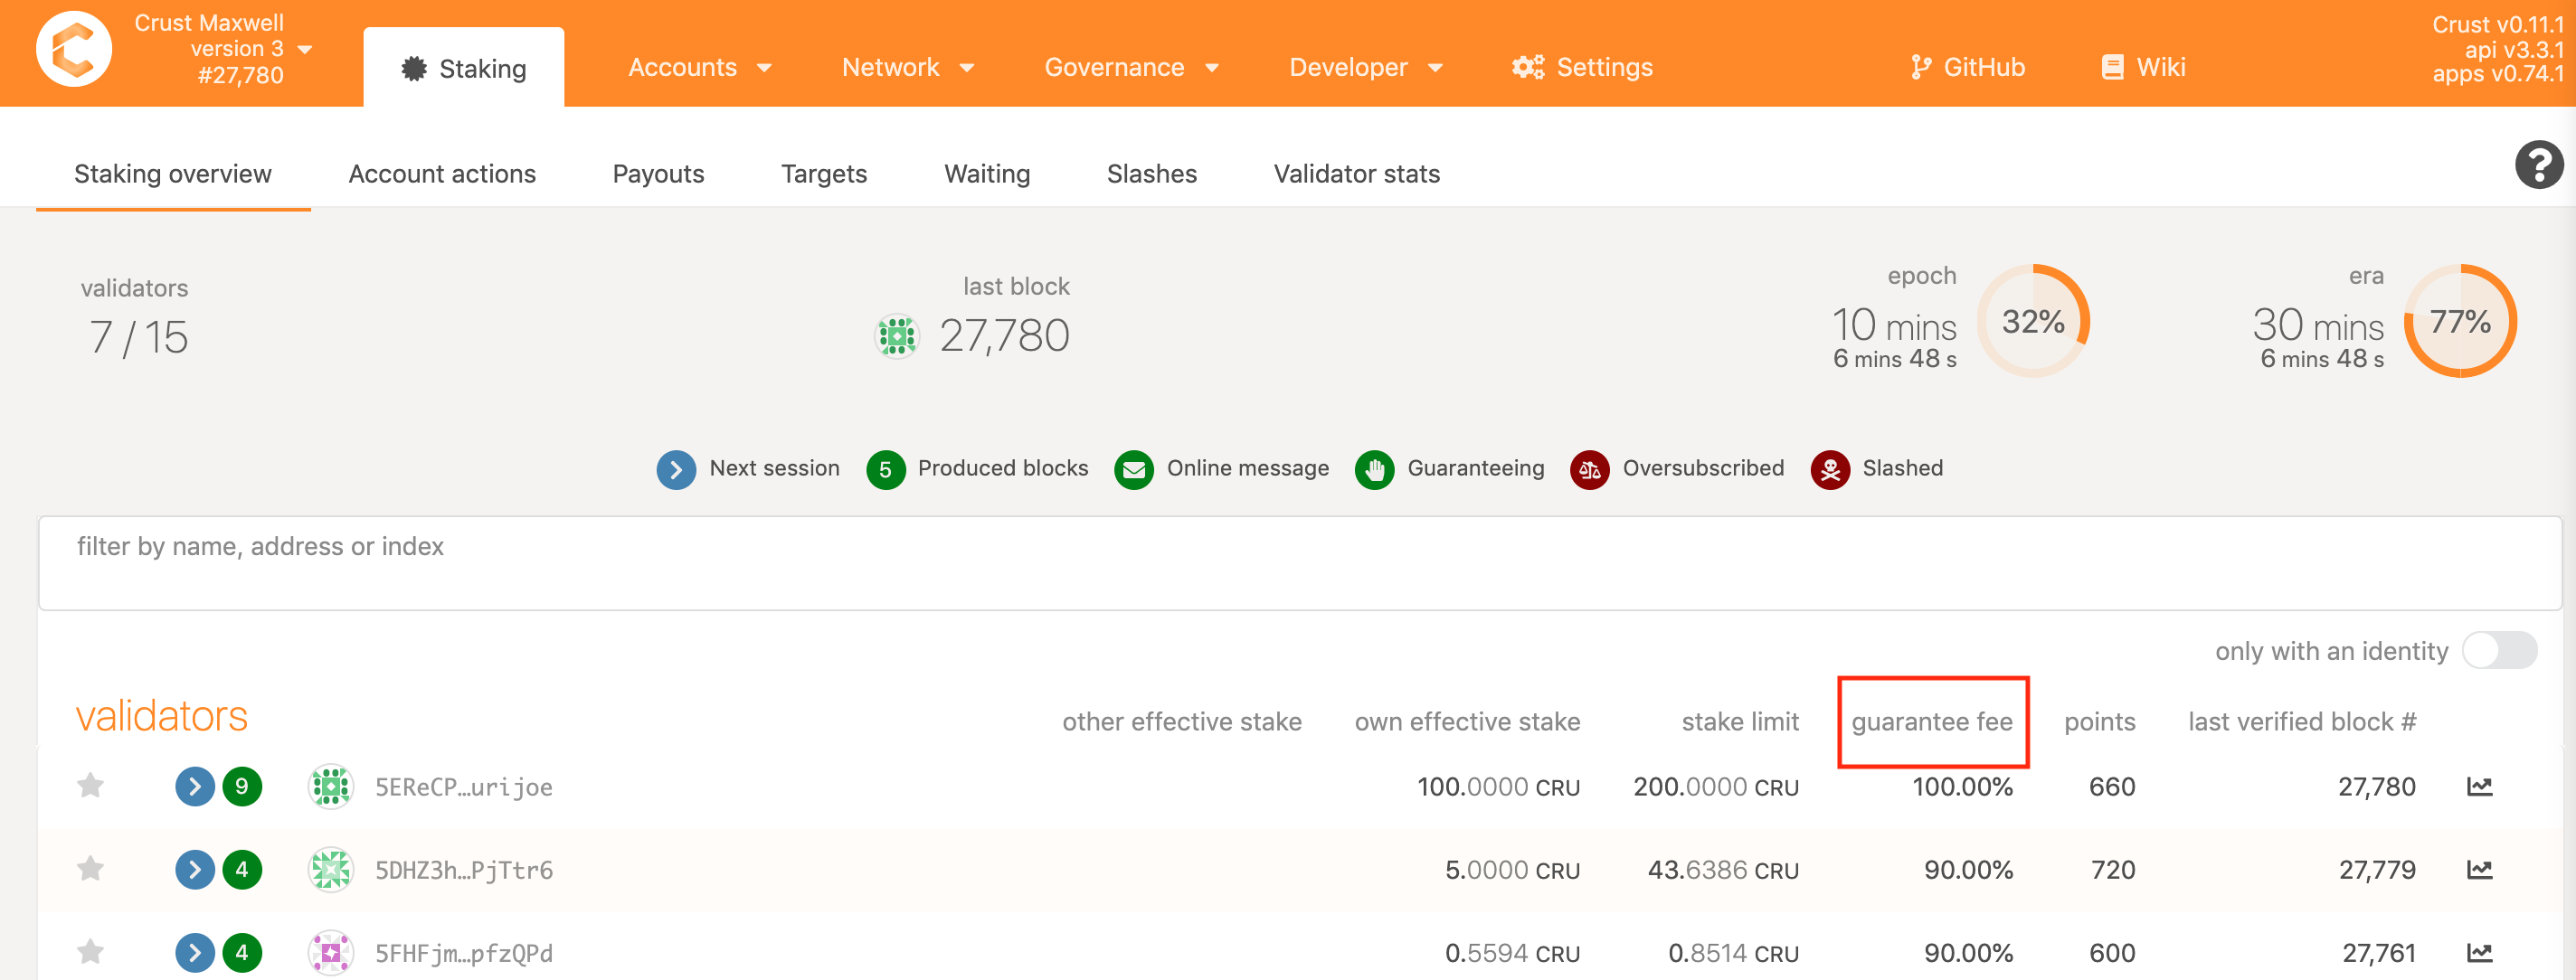Favorite the 5DHZ3h…PjTtr6 validator star
The height and width of the screenshot is (980, 2576).
(x=91, y=869)
